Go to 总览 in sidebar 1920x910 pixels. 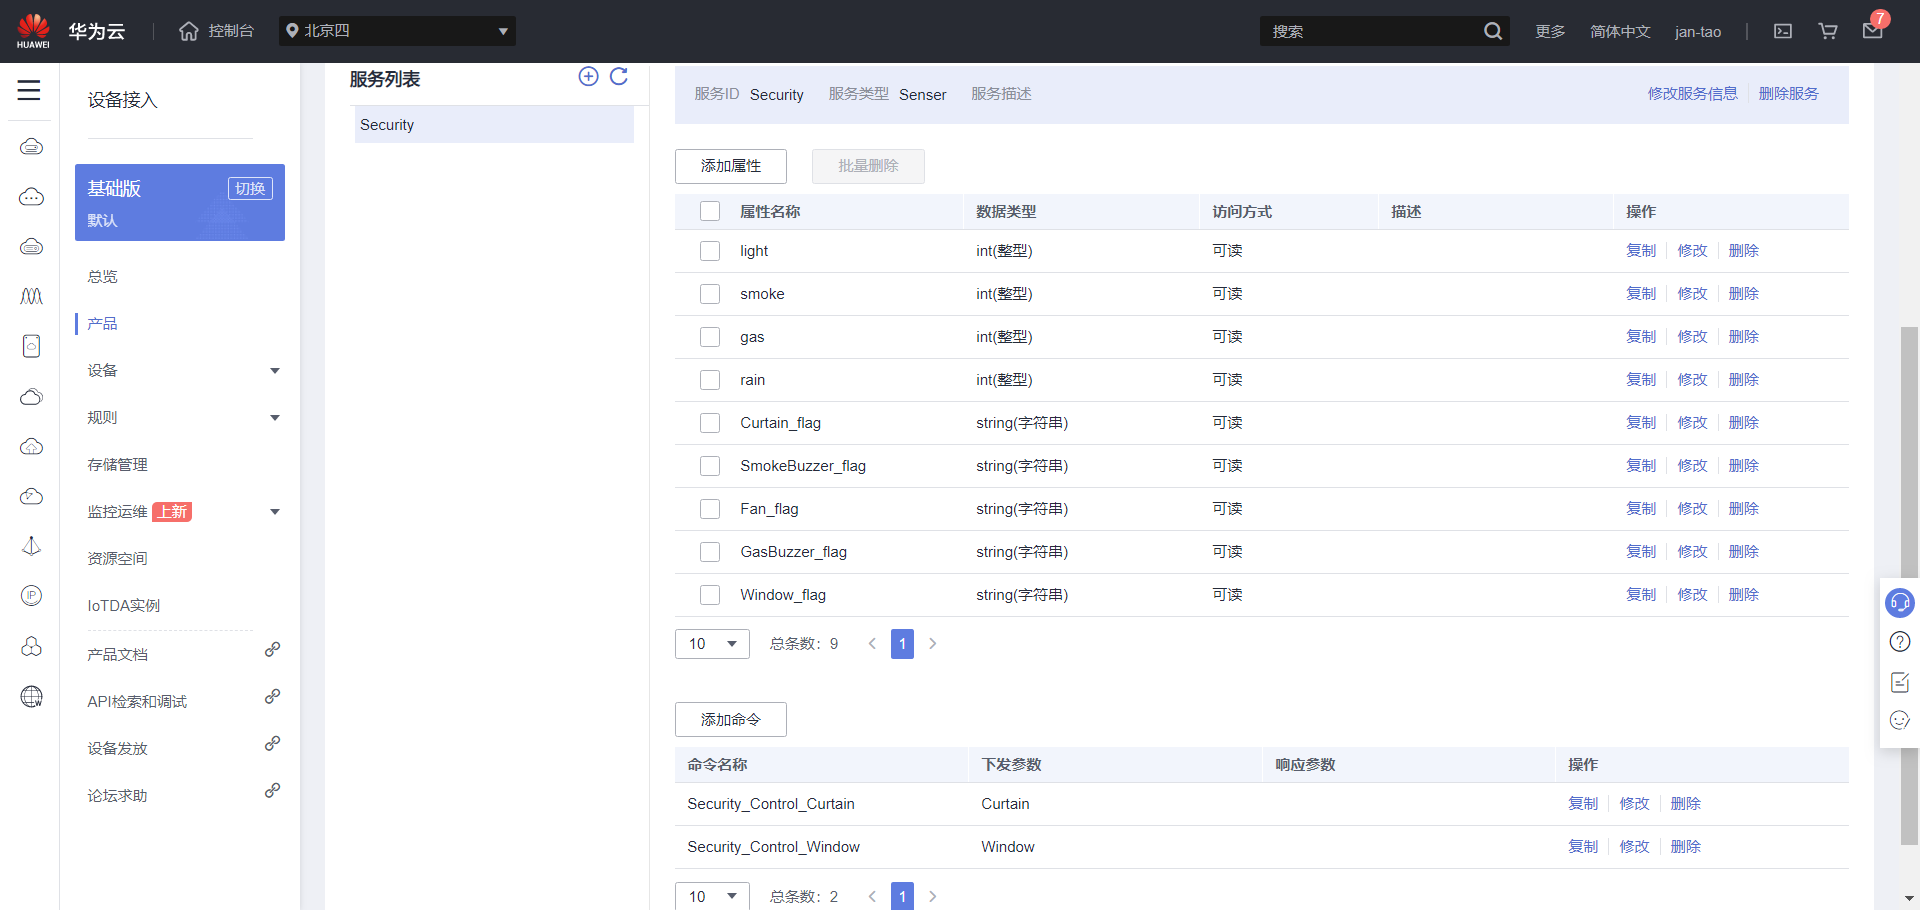[102, 277]
